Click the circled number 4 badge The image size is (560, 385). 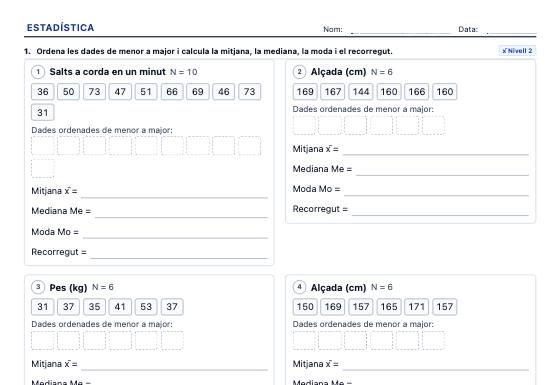point(299,287)
